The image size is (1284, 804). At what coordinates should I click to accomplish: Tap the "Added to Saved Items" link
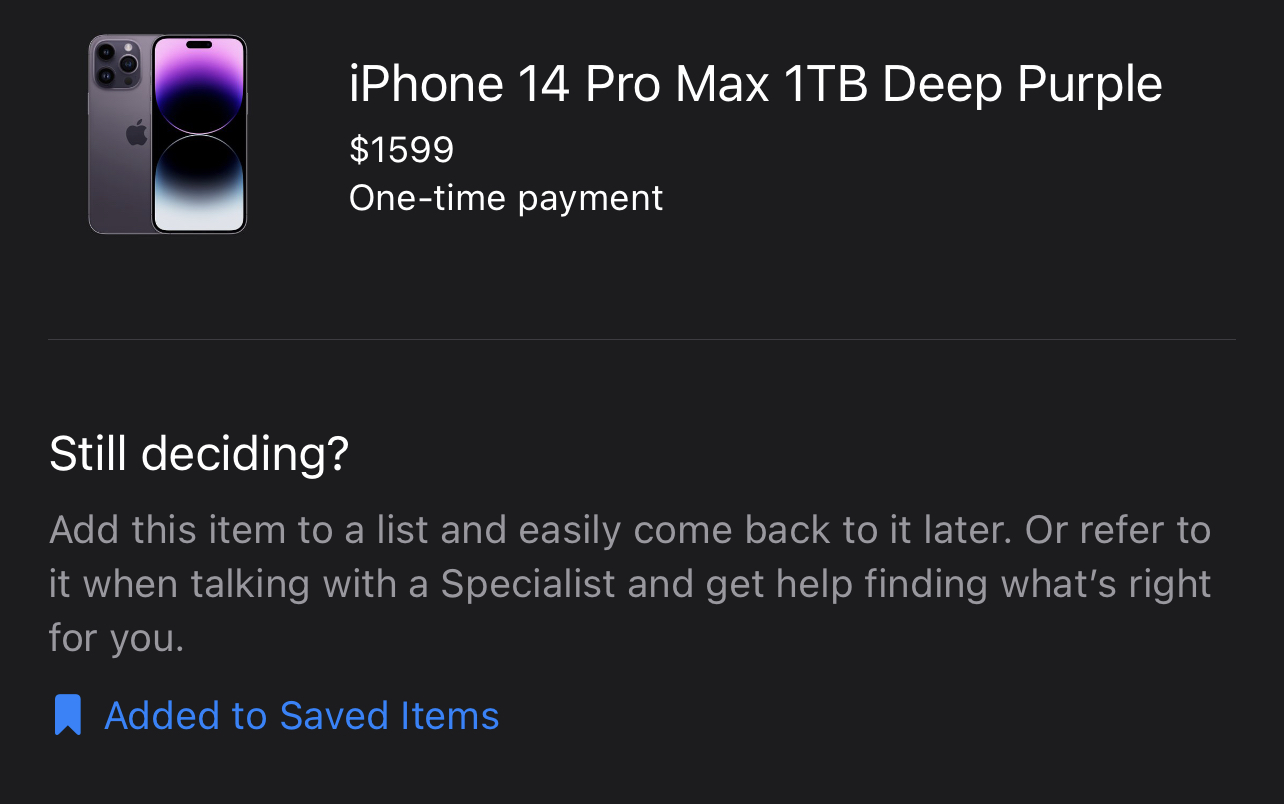pyautogui.click(x=301, y=716)
